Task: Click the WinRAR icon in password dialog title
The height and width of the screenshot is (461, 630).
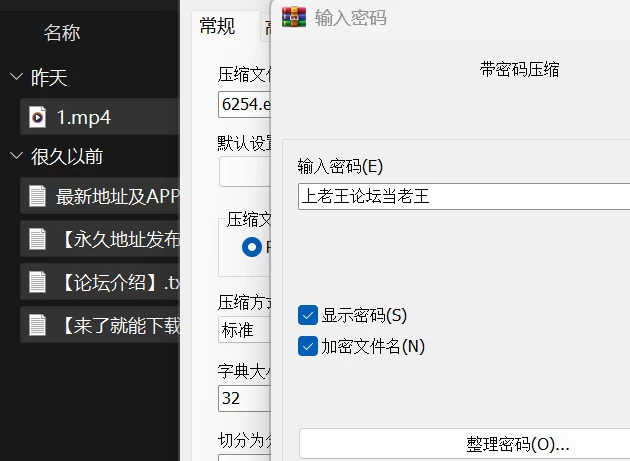Action: pos(294,17)
